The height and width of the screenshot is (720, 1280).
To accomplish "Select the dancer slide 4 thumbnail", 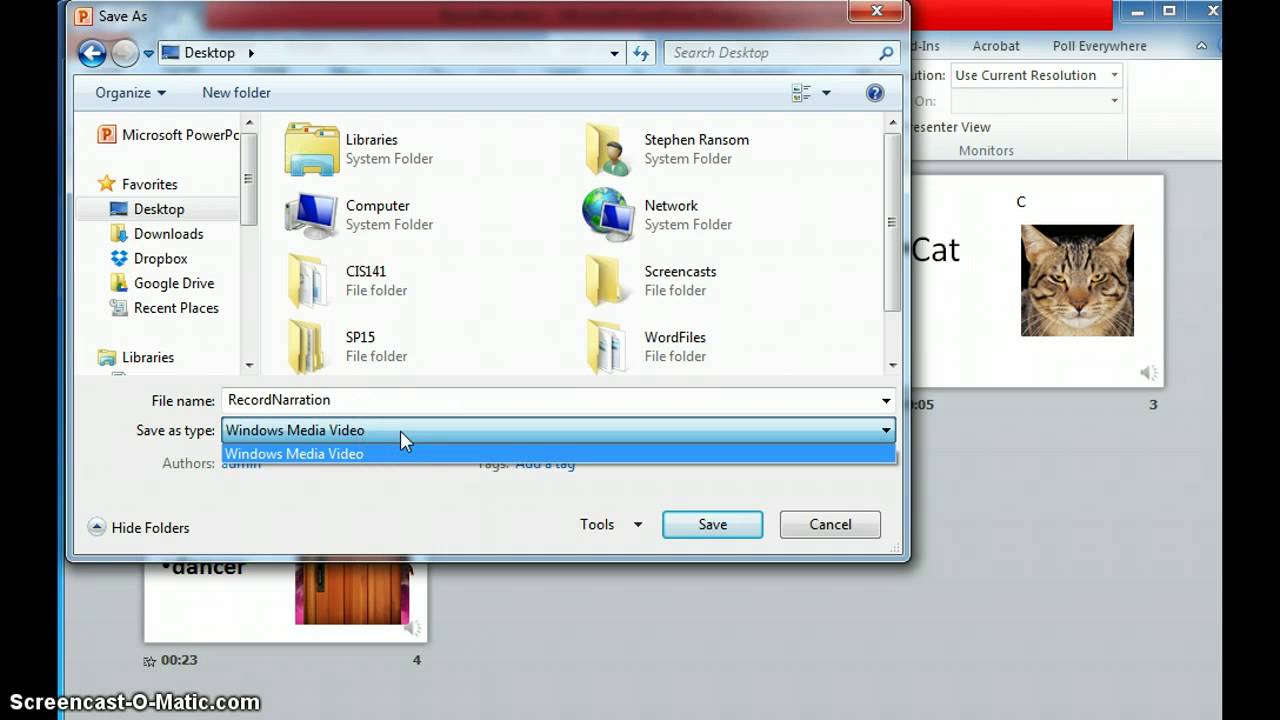I will pyautogui.click(x=285, y=598).
